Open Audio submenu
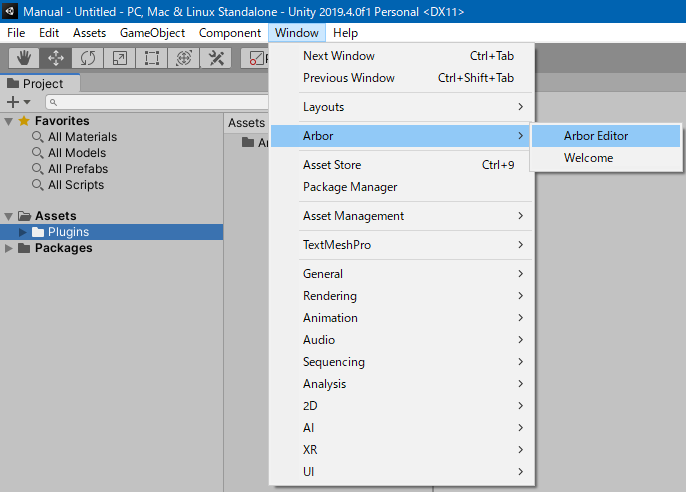686x492 pixels. coord(402,340)
